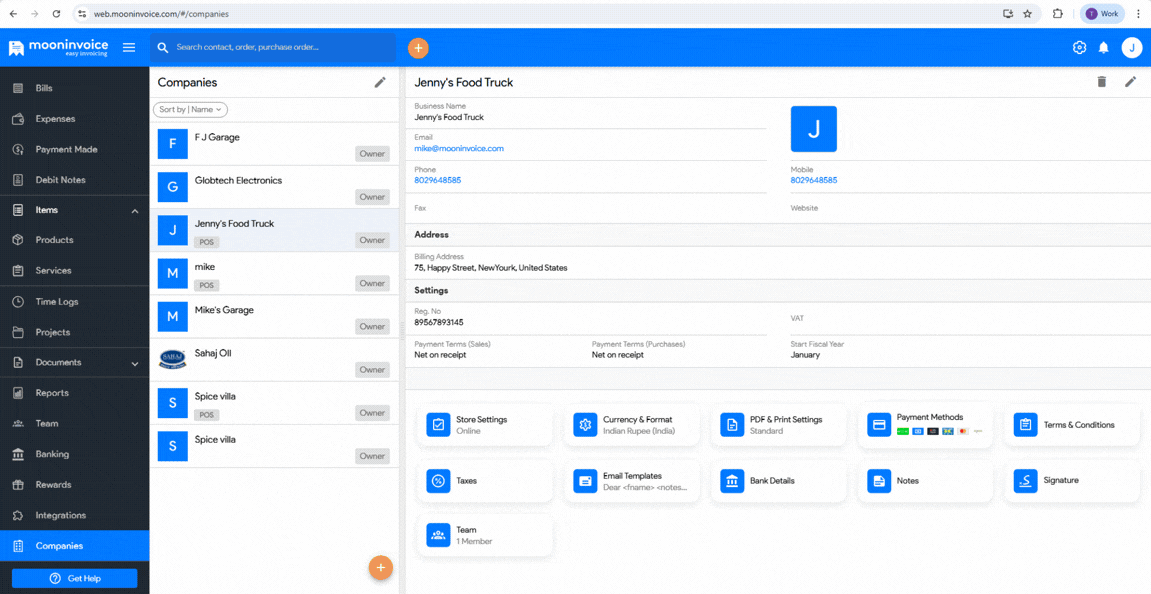Open the browser Extensions puzzle icon

click(1058, 13)
